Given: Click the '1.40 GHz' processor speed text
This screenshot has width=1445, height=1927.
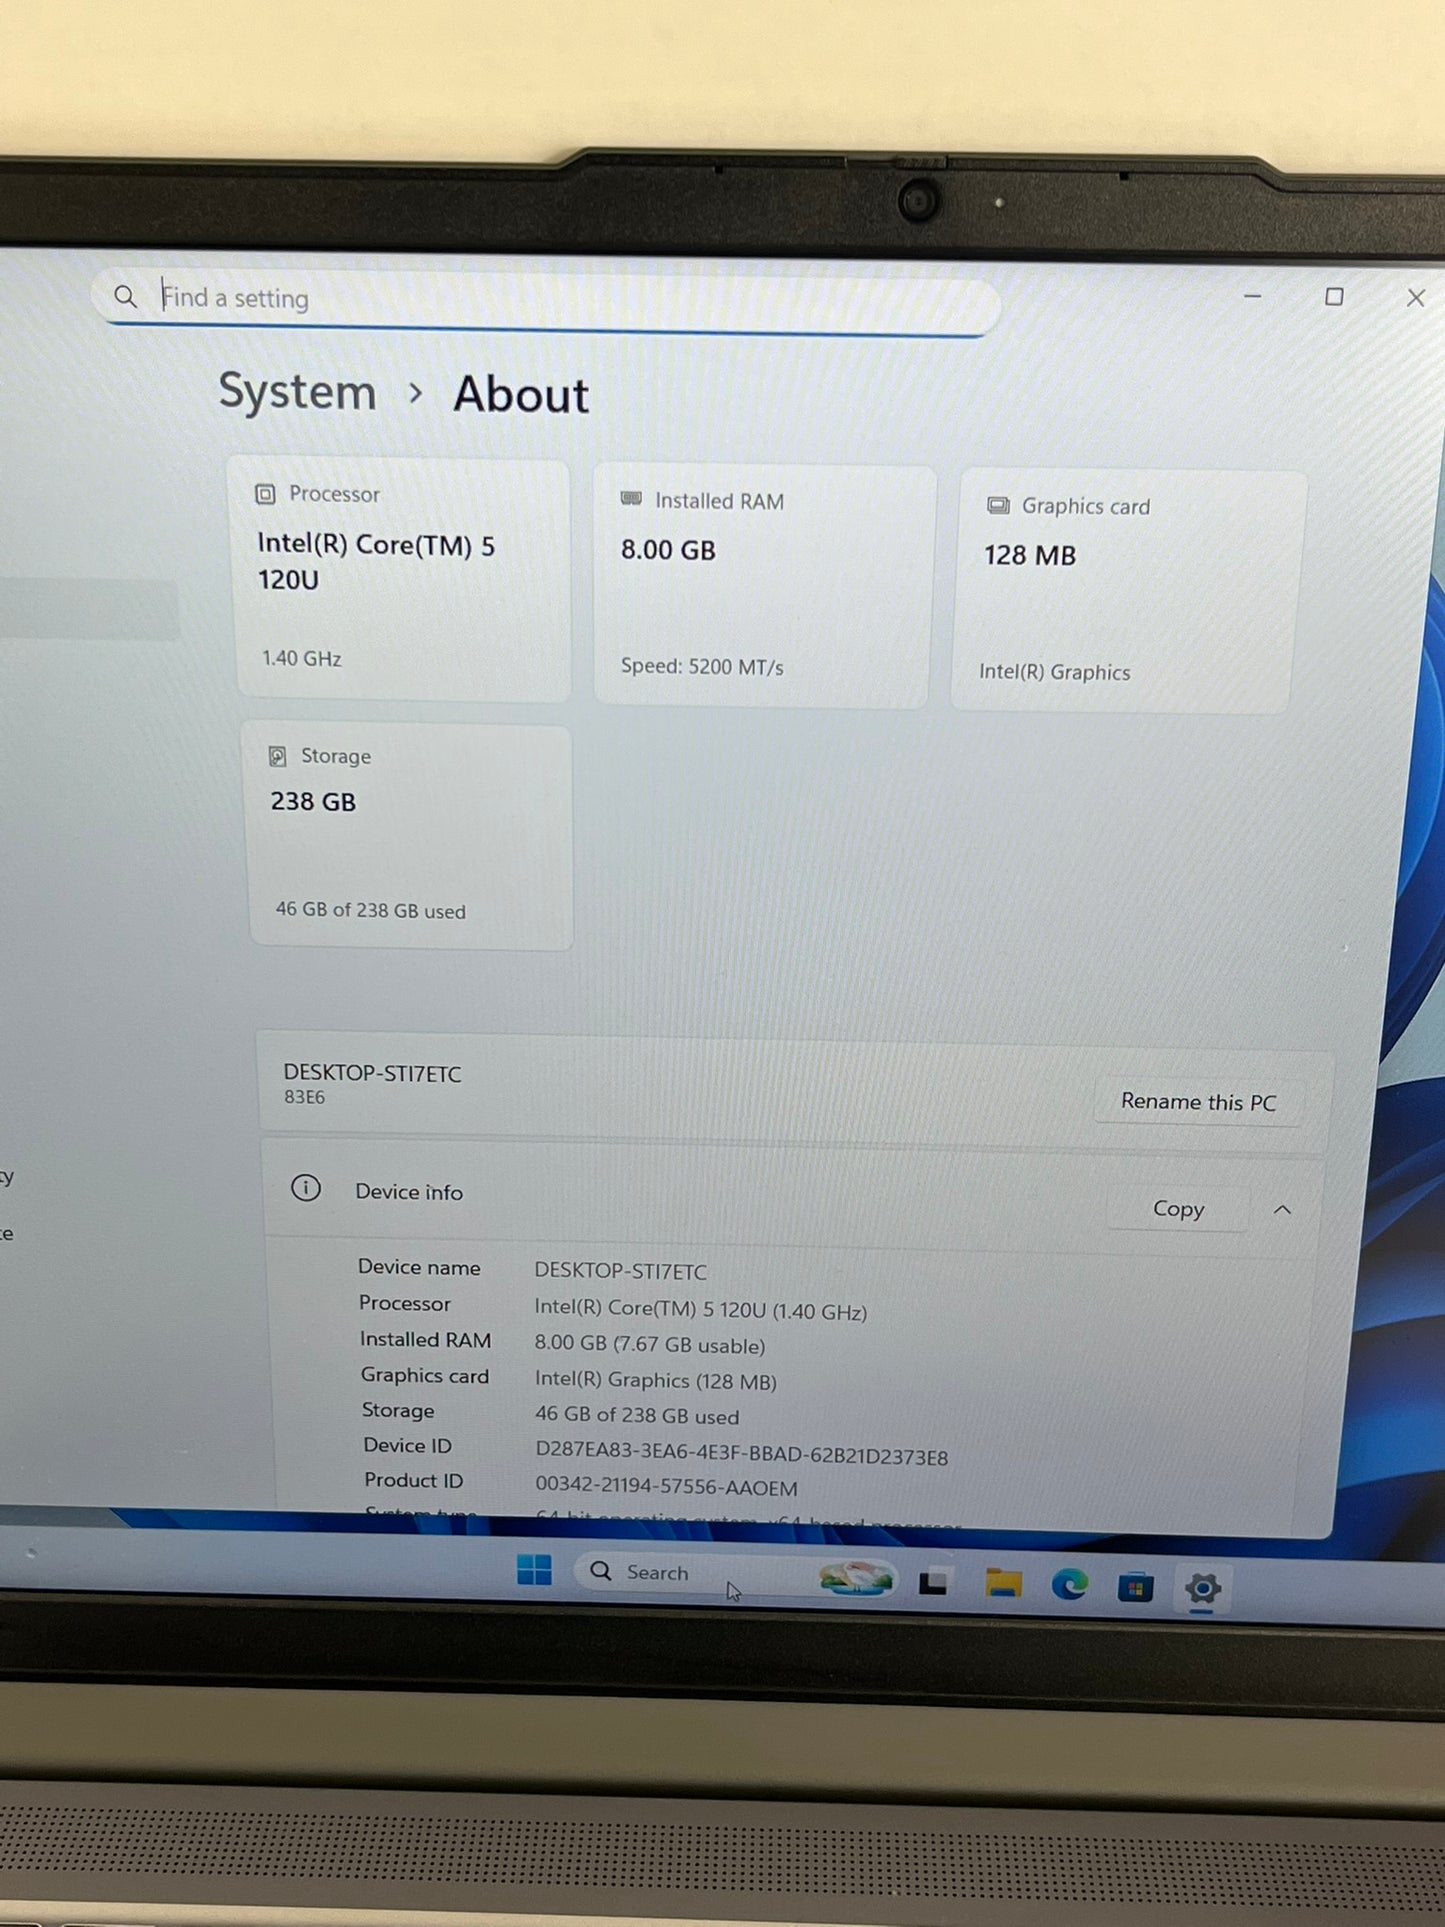Looking at the screenshot, I should click(x=302, y=658).
